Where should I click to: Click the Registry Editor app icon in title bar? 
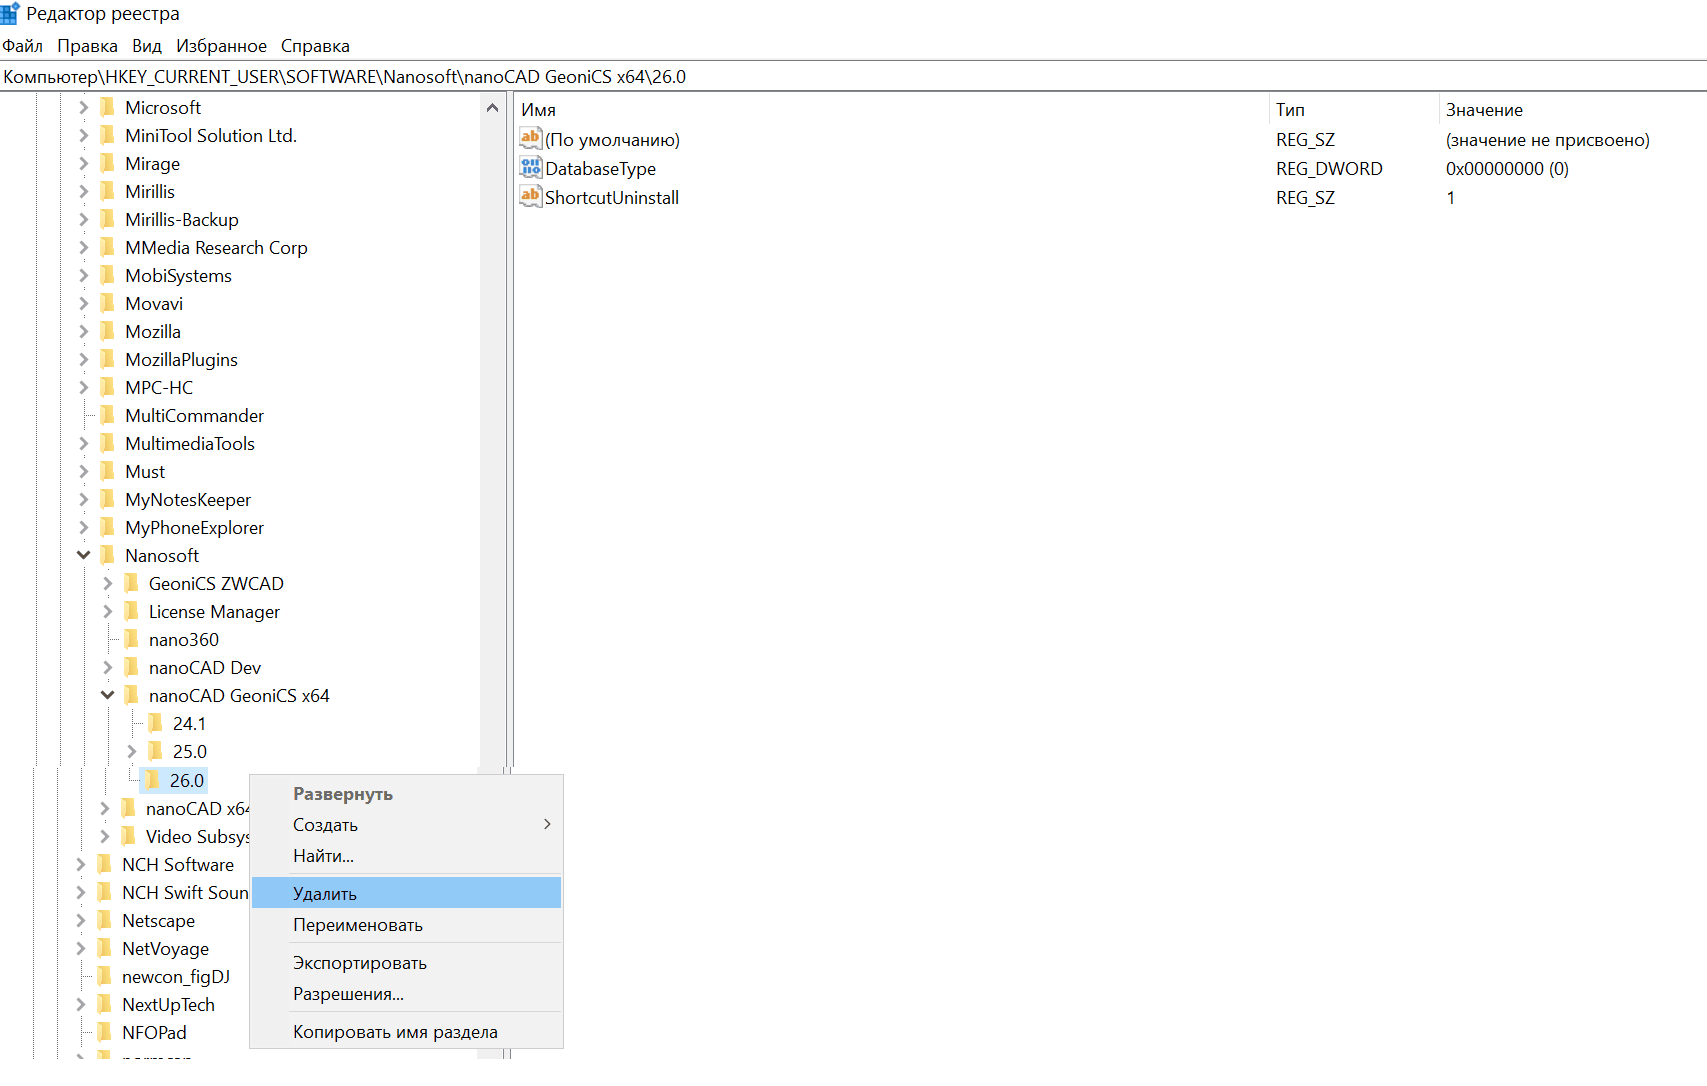coord(10,13)
